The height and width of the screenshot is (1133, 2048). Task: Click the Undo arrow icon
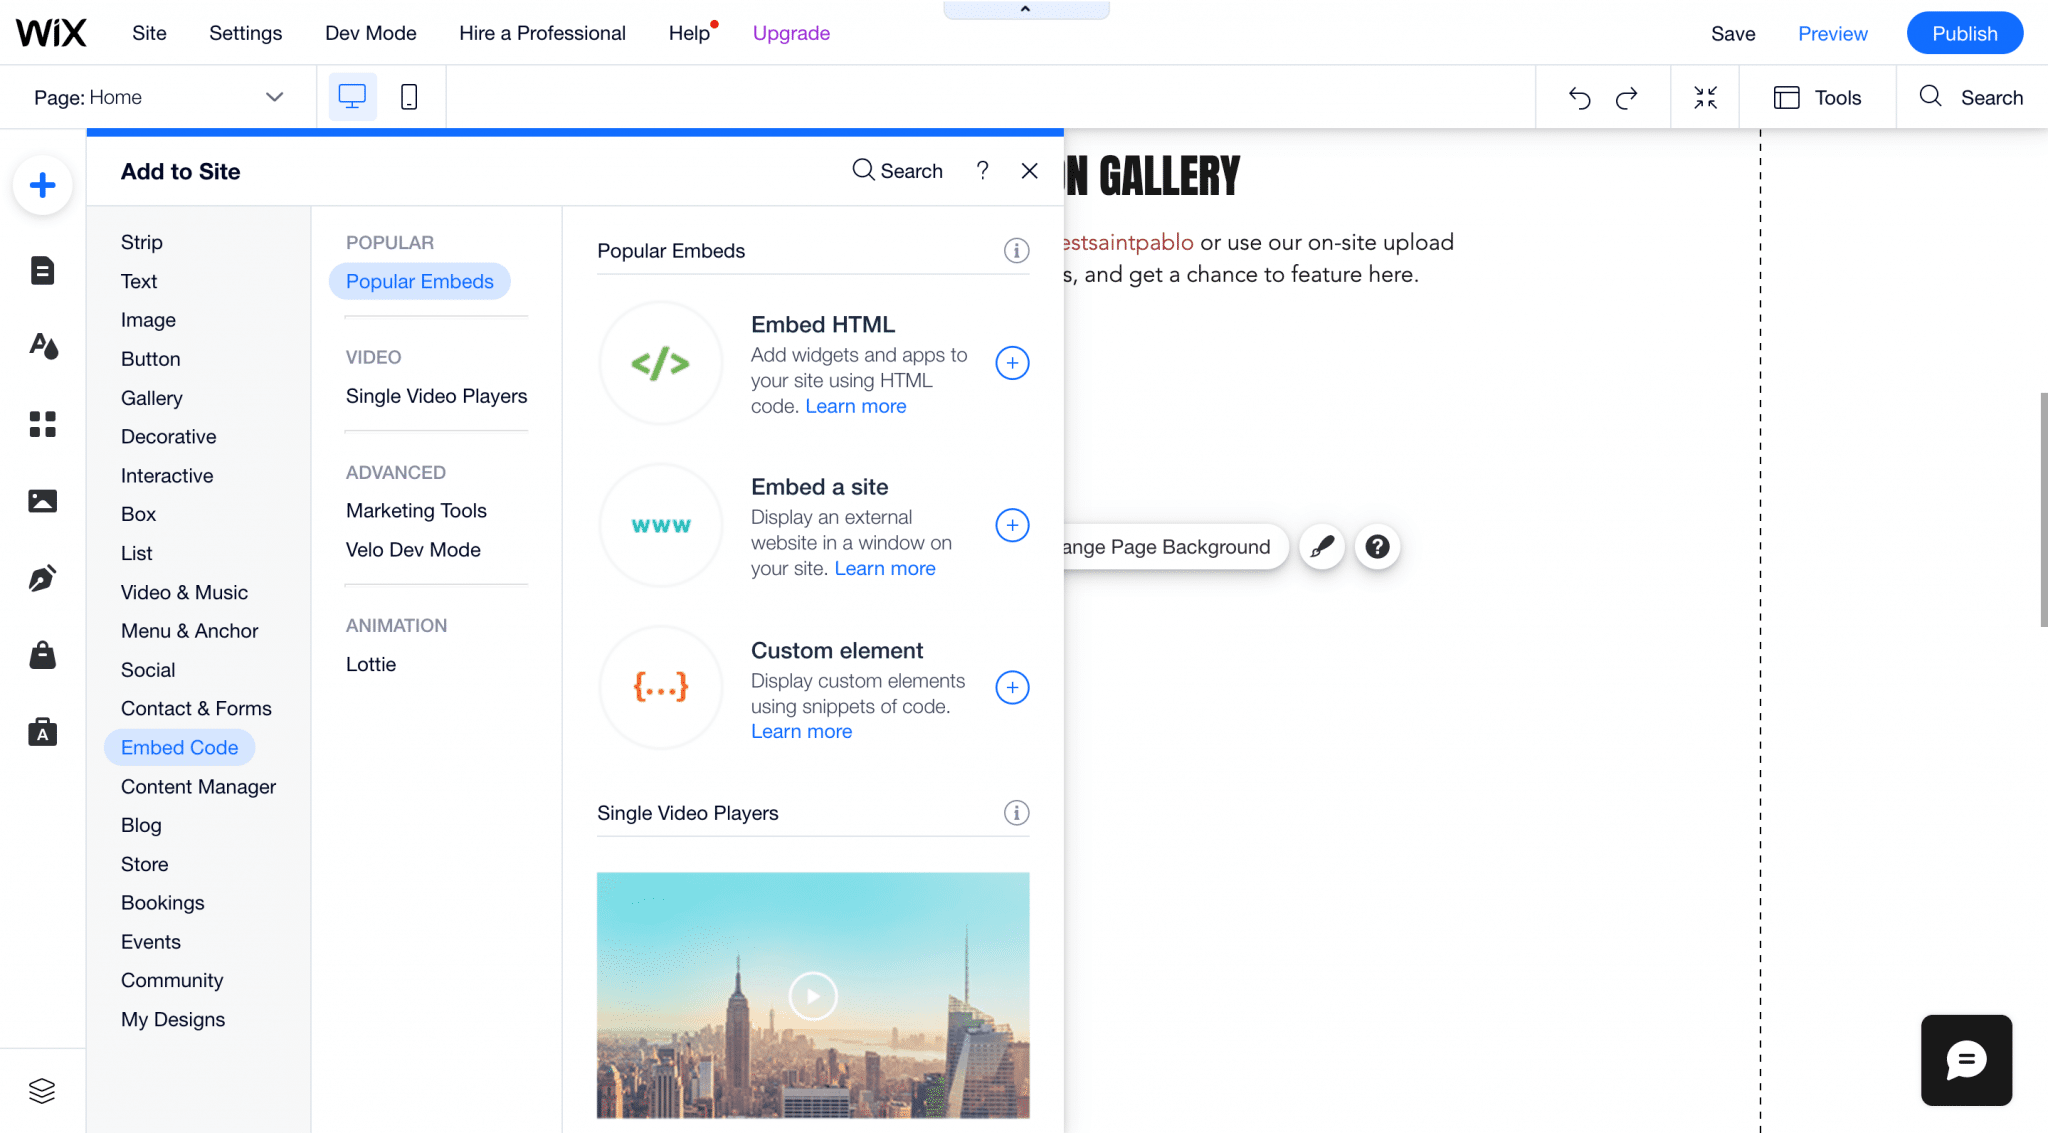[1579, 98]
